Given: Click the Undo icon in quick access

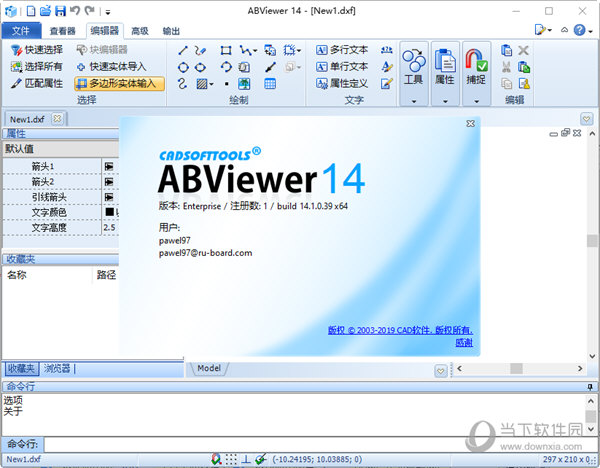Looking at the screenshot, I should [75, 11].
